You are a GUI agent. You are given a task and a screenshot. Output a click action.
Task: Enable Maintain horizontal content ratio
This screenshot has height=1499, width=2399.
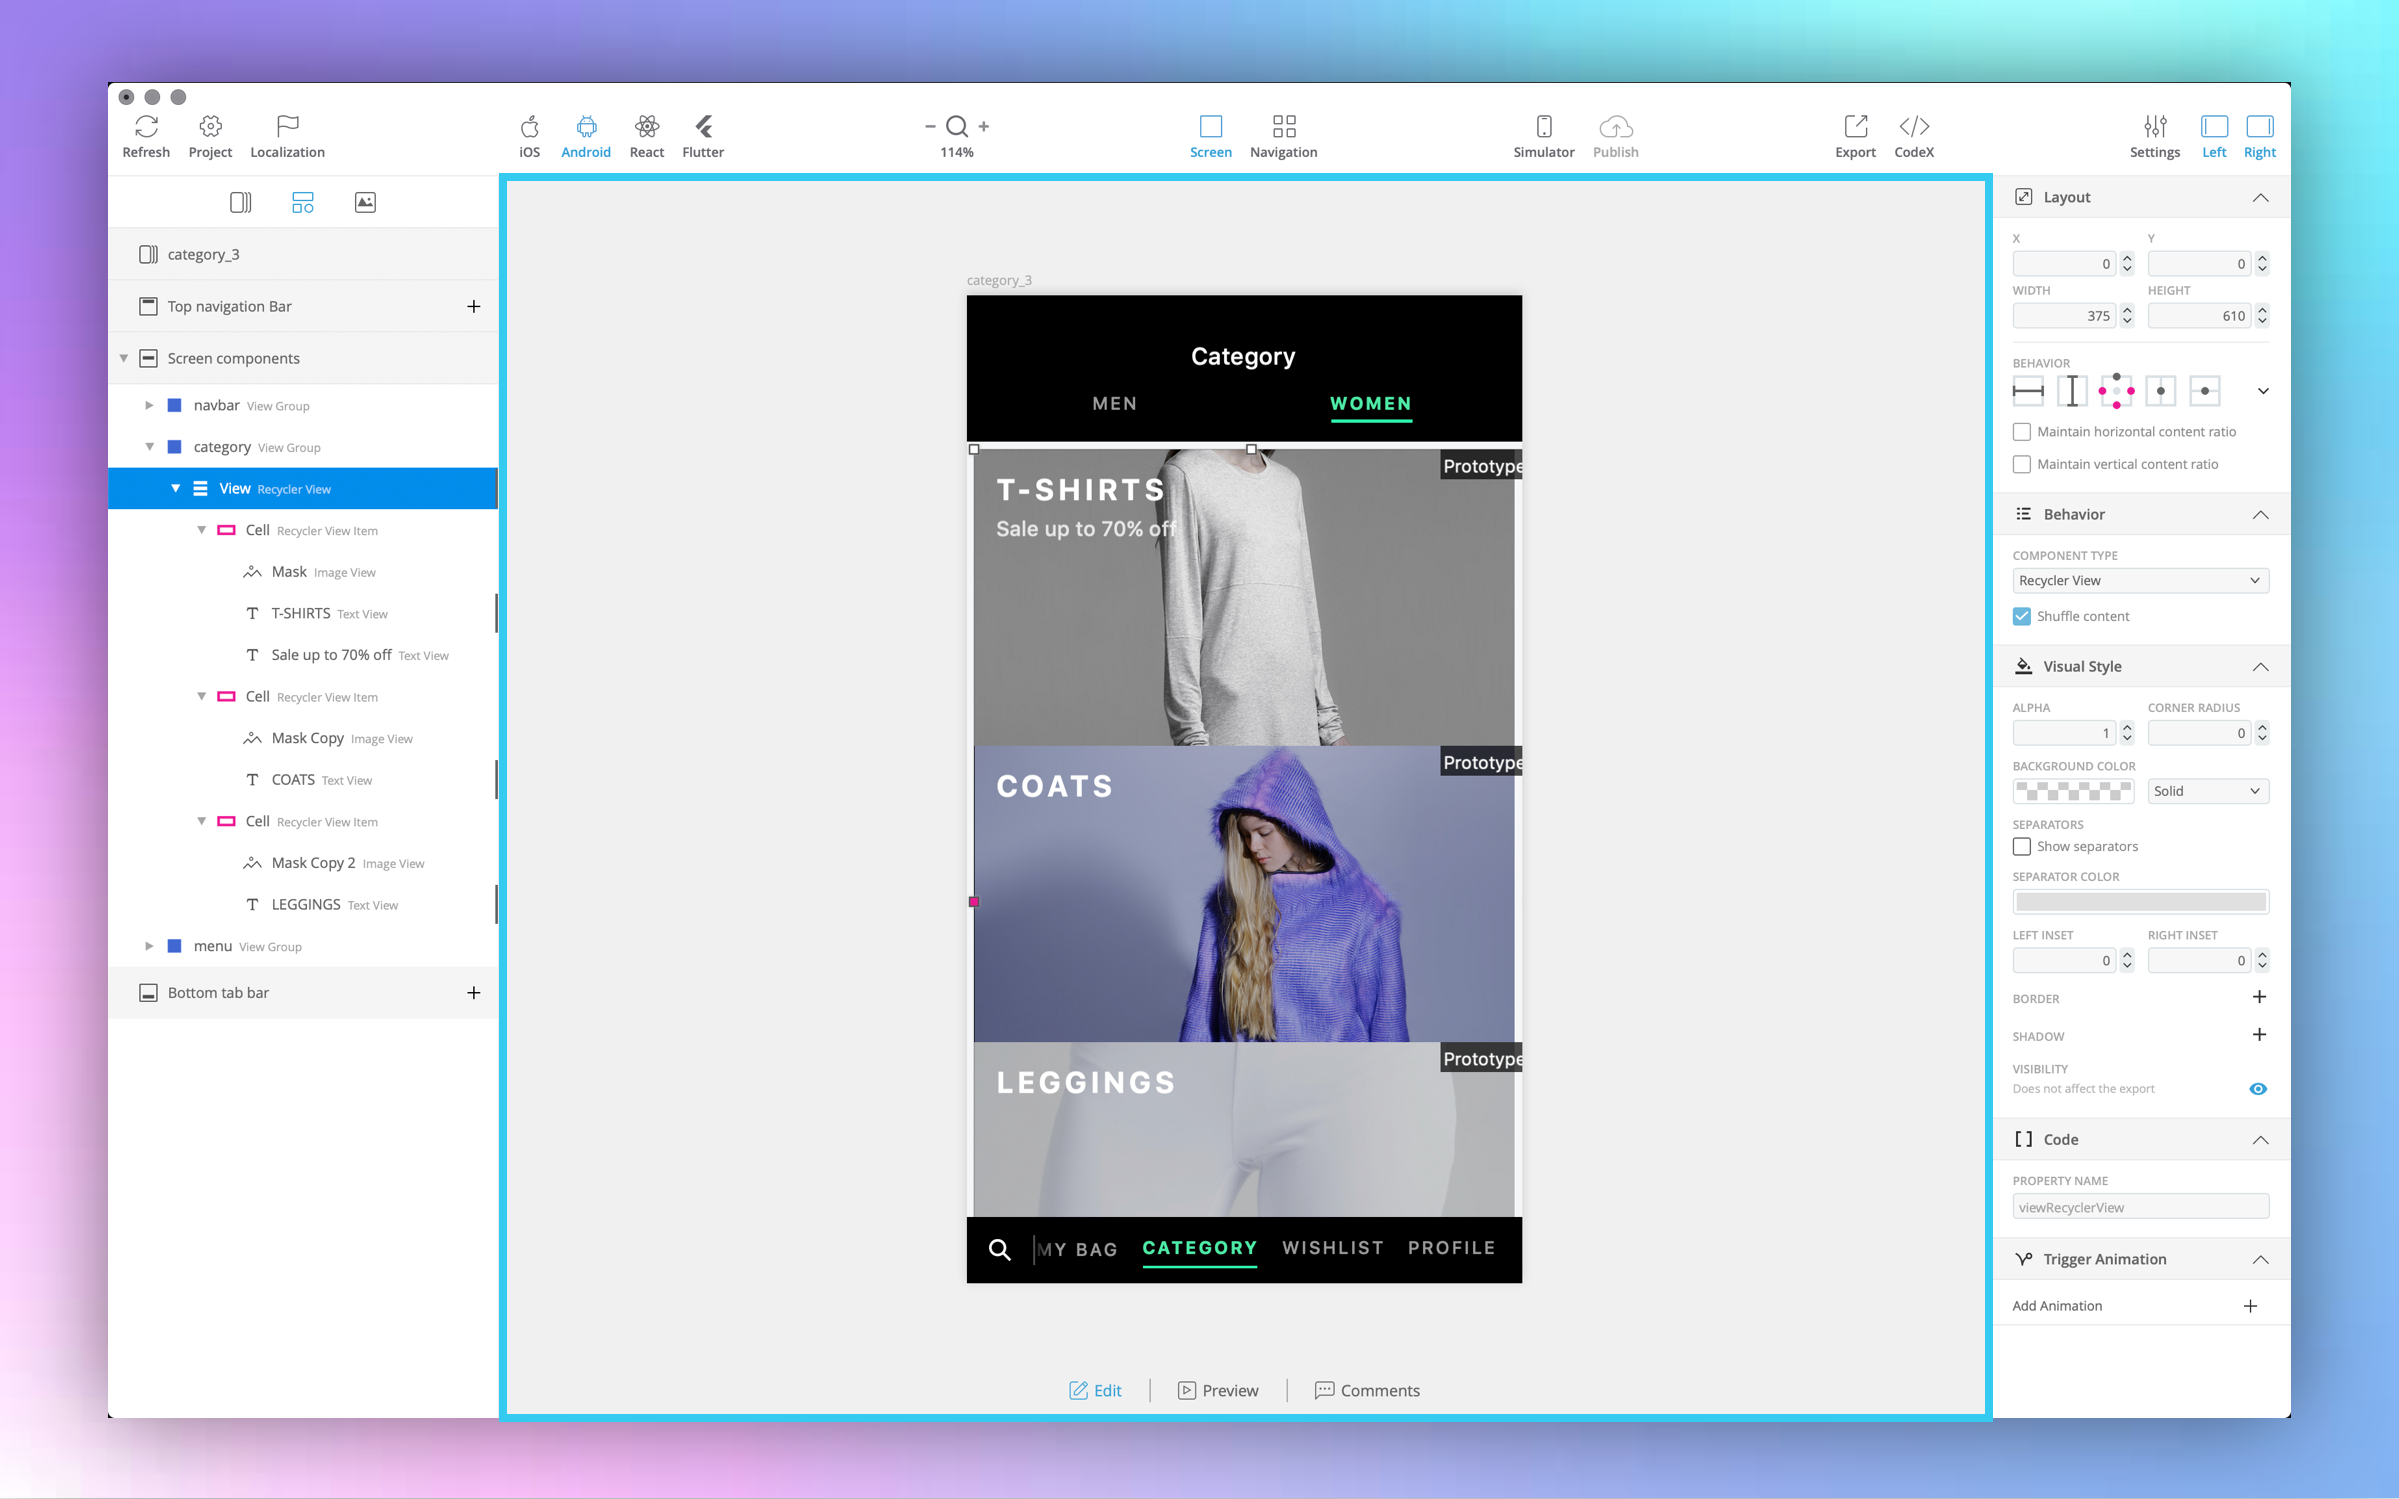[x=2022, y=432]
